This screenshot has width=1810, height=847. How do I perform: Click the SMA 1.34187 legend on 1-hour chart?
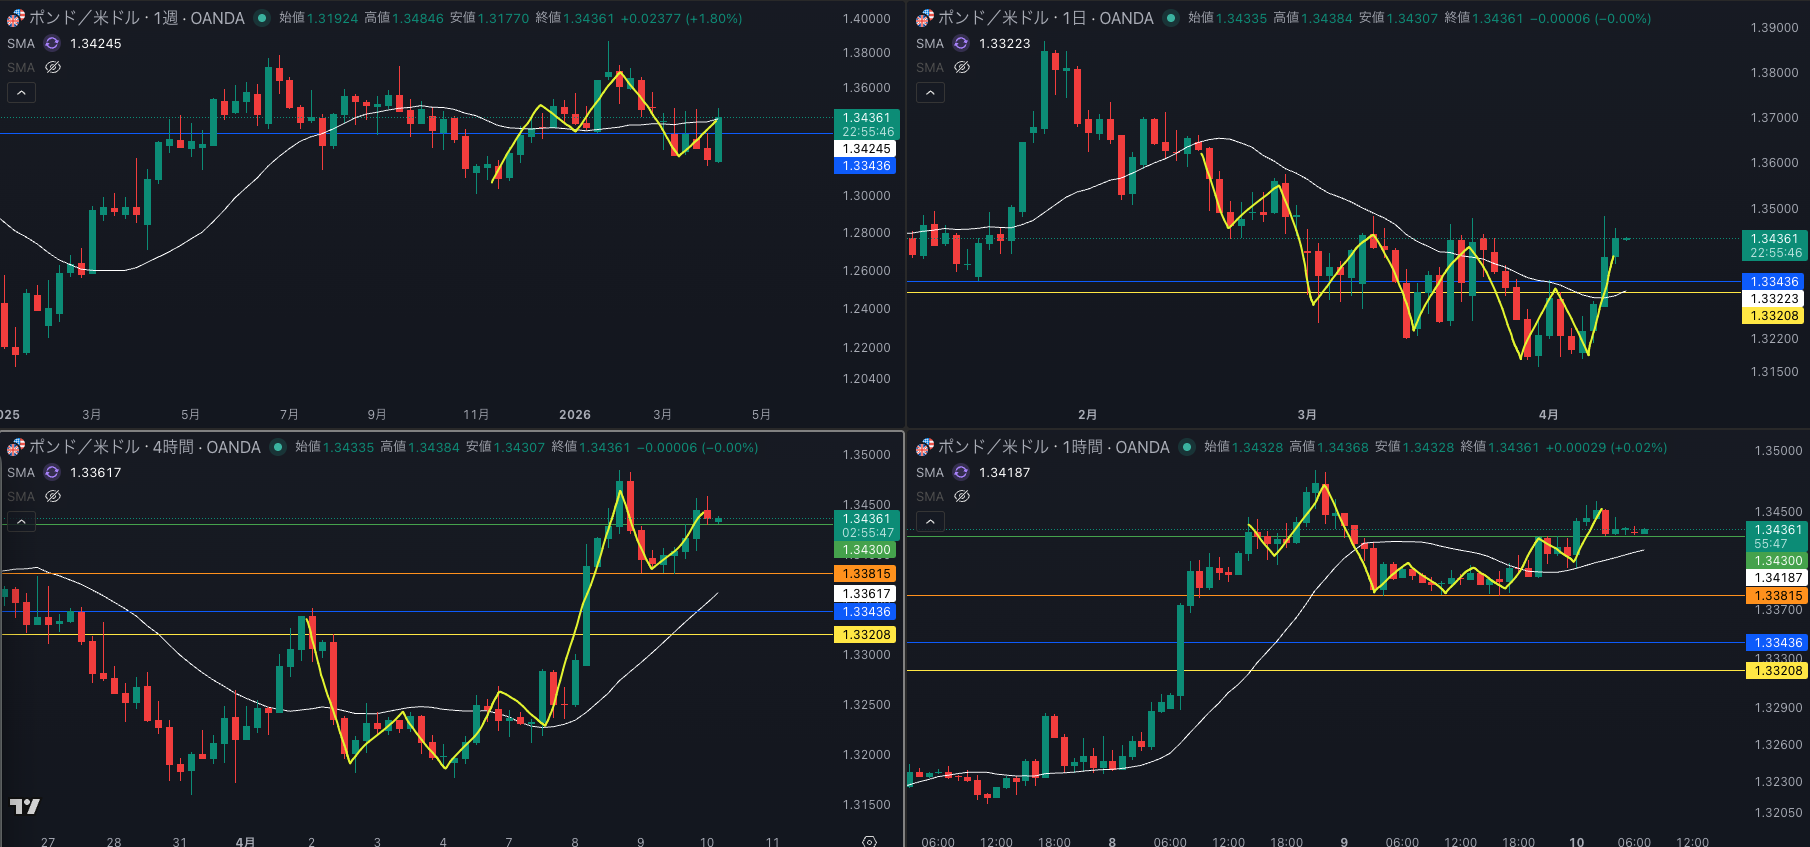pos(1004,472)
